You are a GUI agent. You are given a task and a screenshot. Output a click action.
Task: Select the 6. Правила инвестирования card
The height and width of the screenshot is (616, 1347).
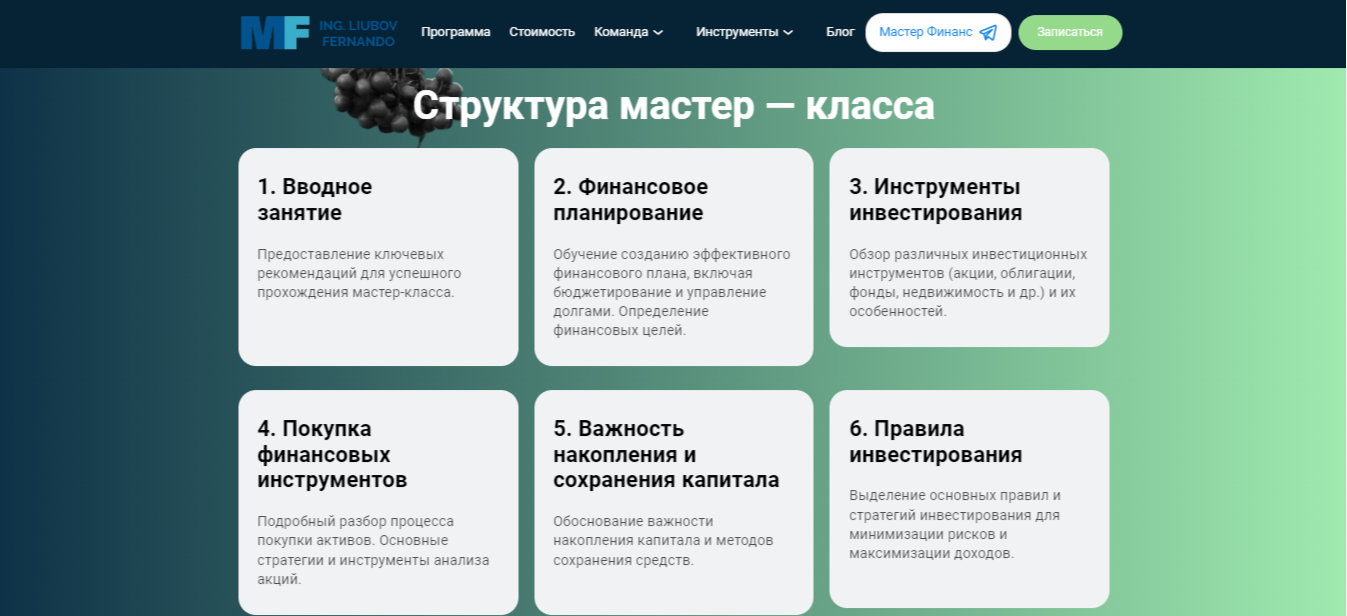(969, 490)
